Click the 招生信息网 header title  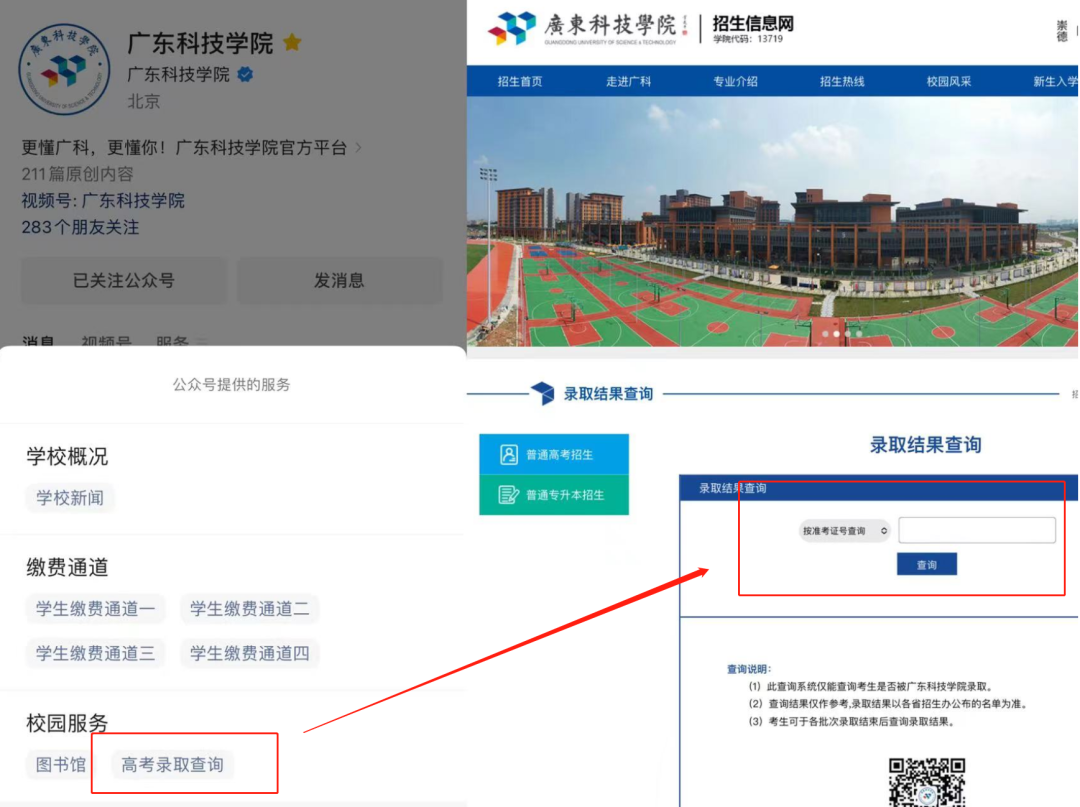(x=753, y=24)
